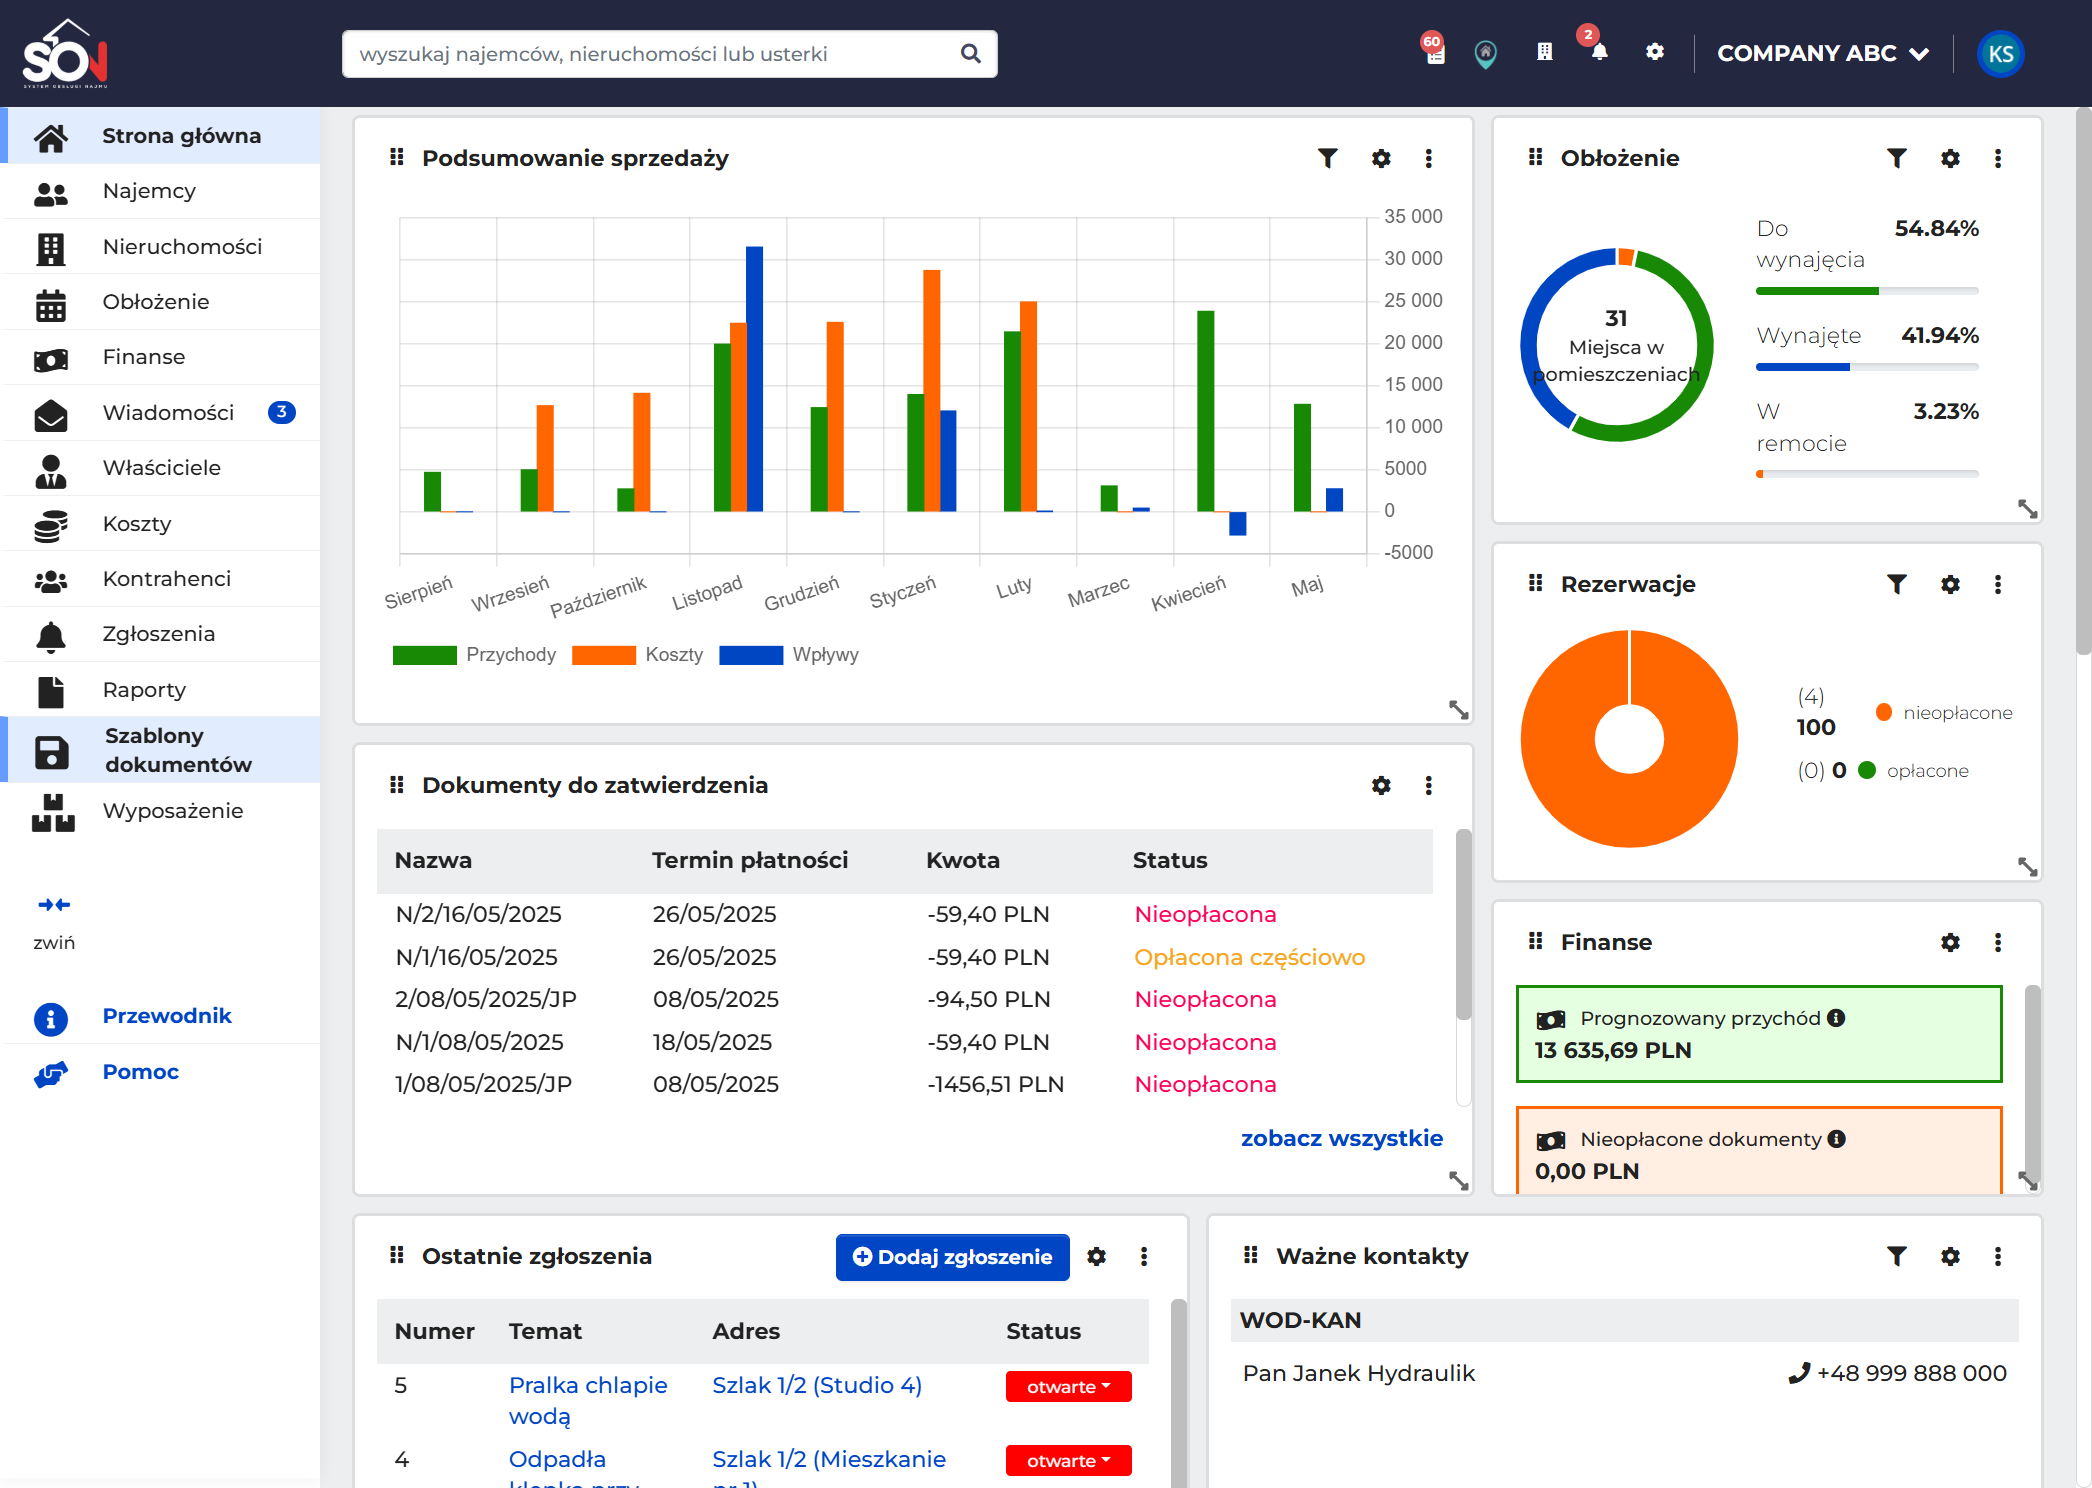
Task: Click filter icon in Ważne kontakty
Action: click(1896, 1256)
